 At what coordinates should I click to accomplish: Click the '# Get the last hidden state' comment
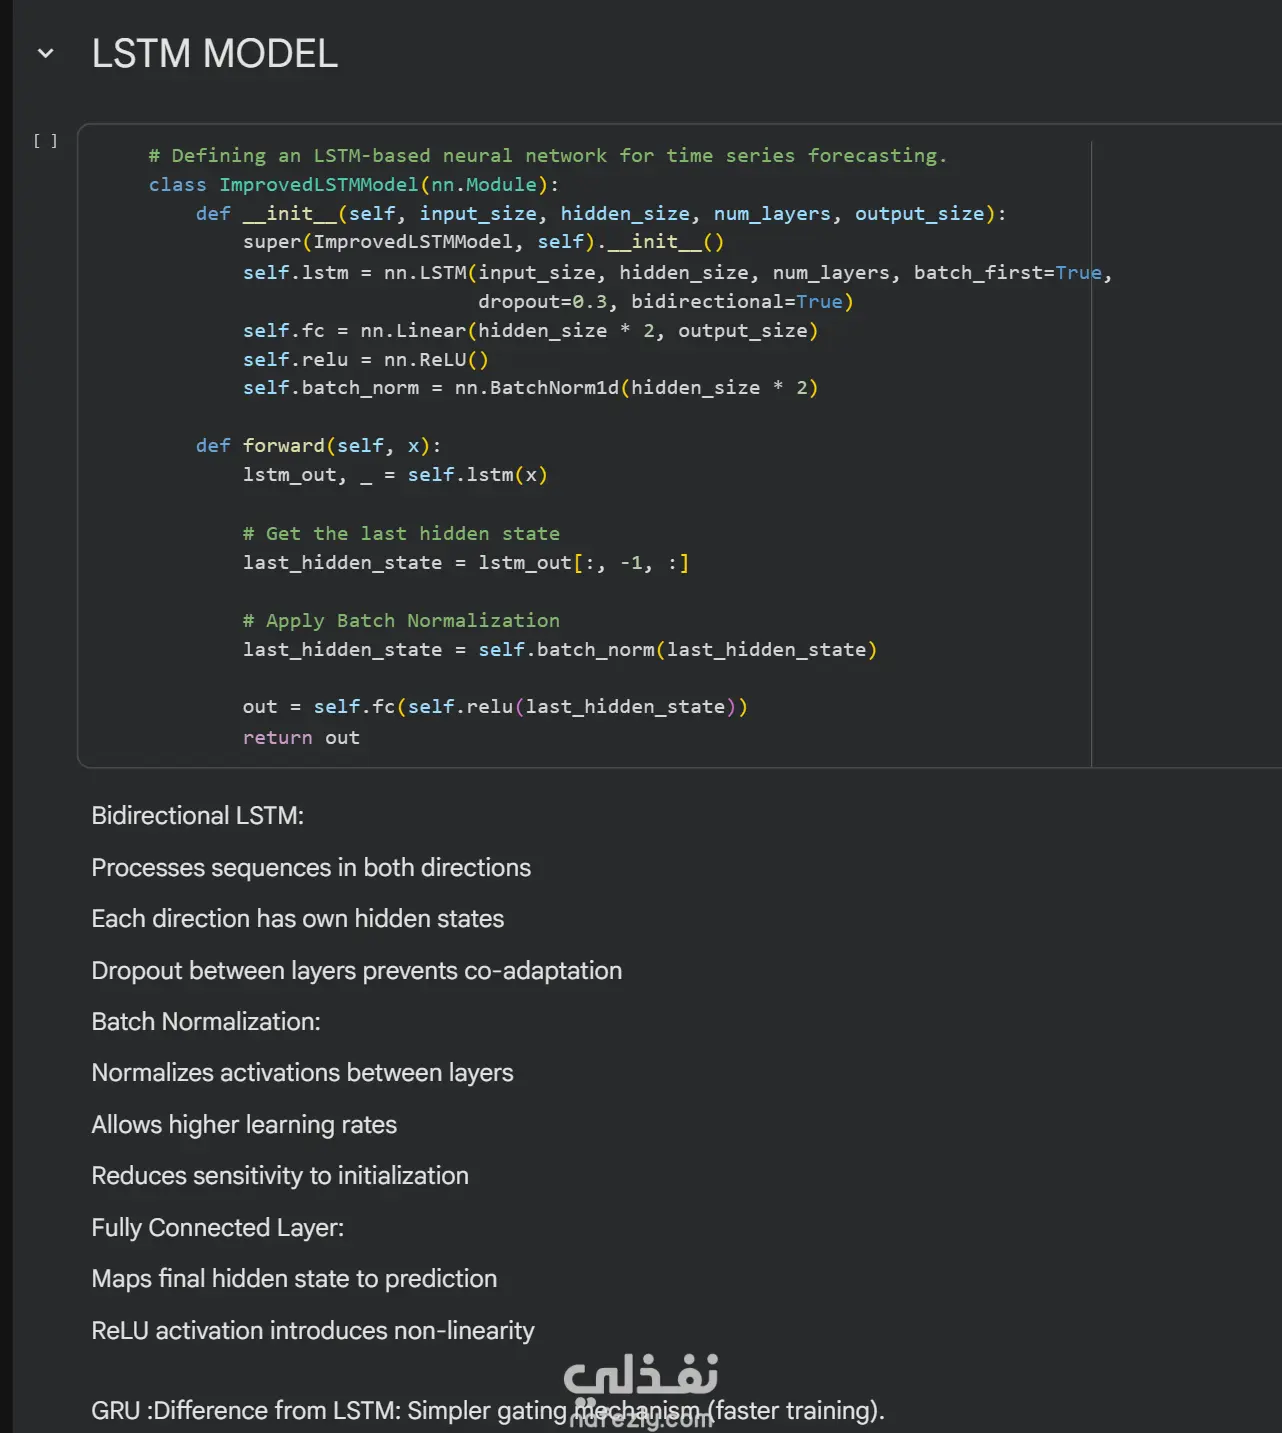coord(401,534)
